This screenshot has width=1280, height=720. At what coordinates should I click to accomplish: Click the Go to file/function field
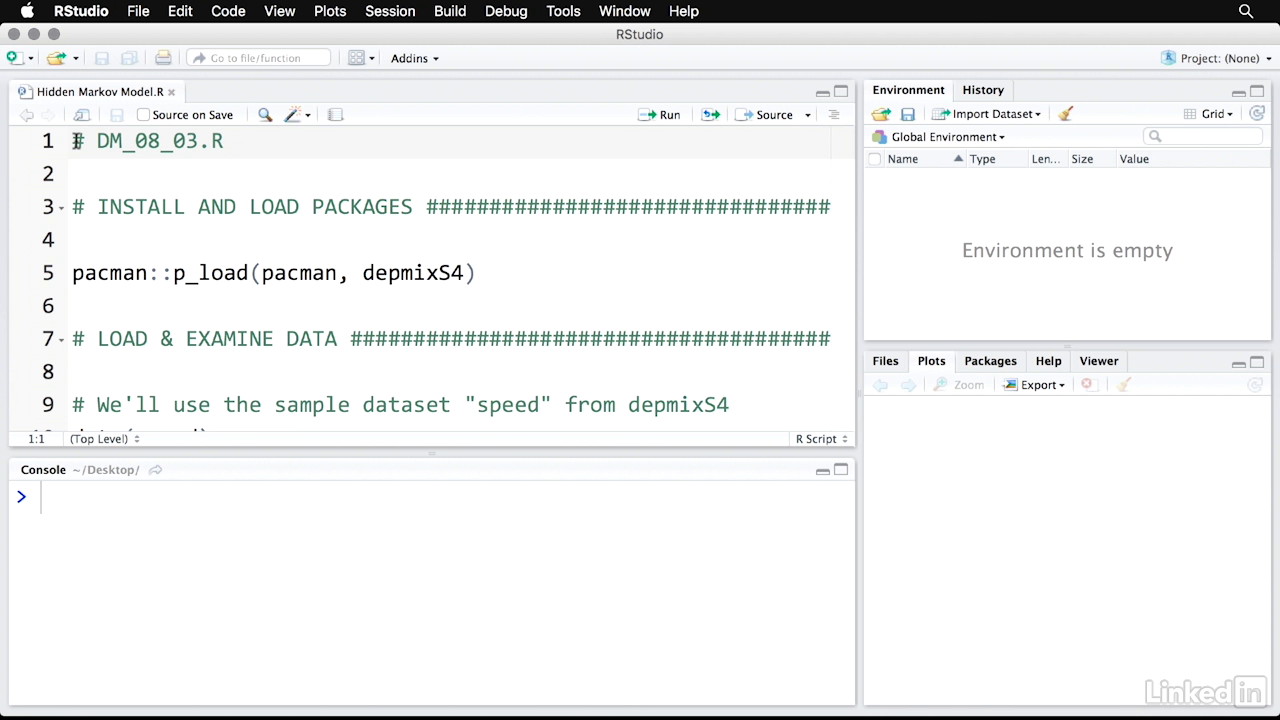258,58
